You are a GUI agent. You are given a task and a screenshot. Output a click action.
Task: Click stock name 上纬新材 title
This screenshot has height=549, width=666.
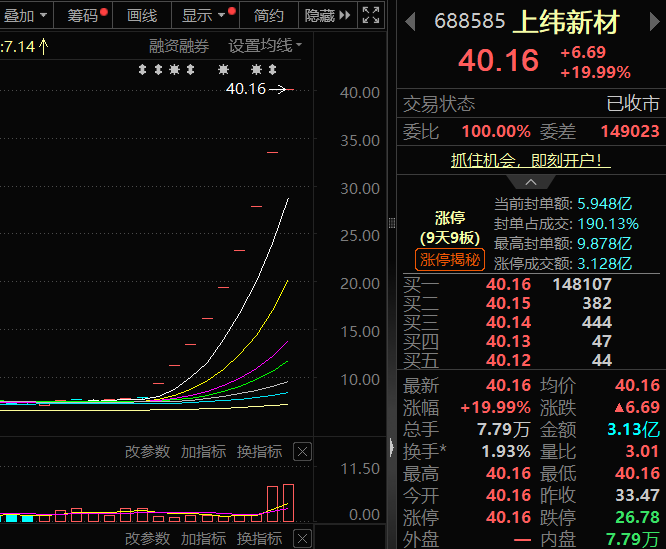tap(566, 22)
